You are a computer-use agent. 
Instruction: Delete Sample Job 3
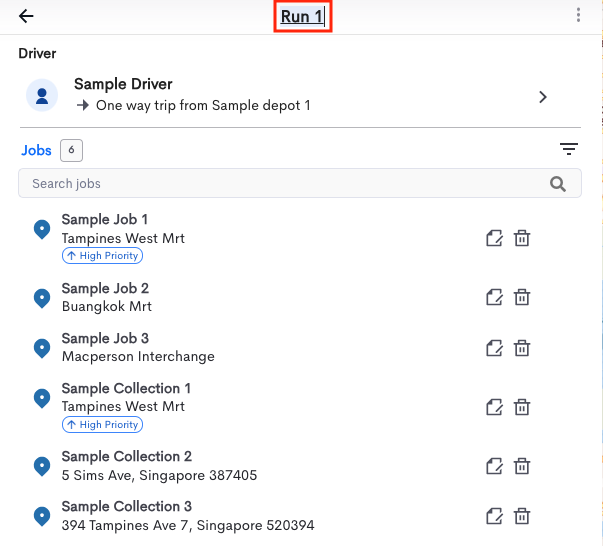click(522, 348)
